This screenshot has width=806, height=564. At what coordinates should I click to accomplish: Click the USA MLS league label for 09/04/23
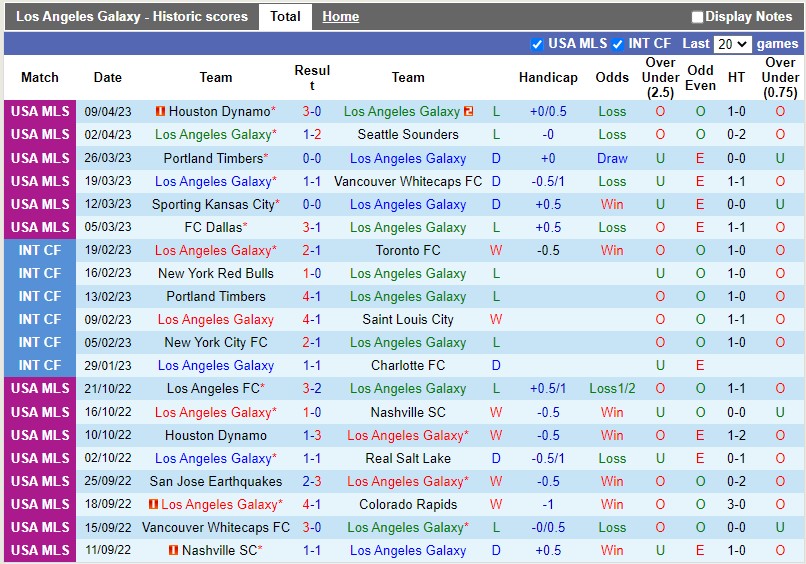click(40, 111)
